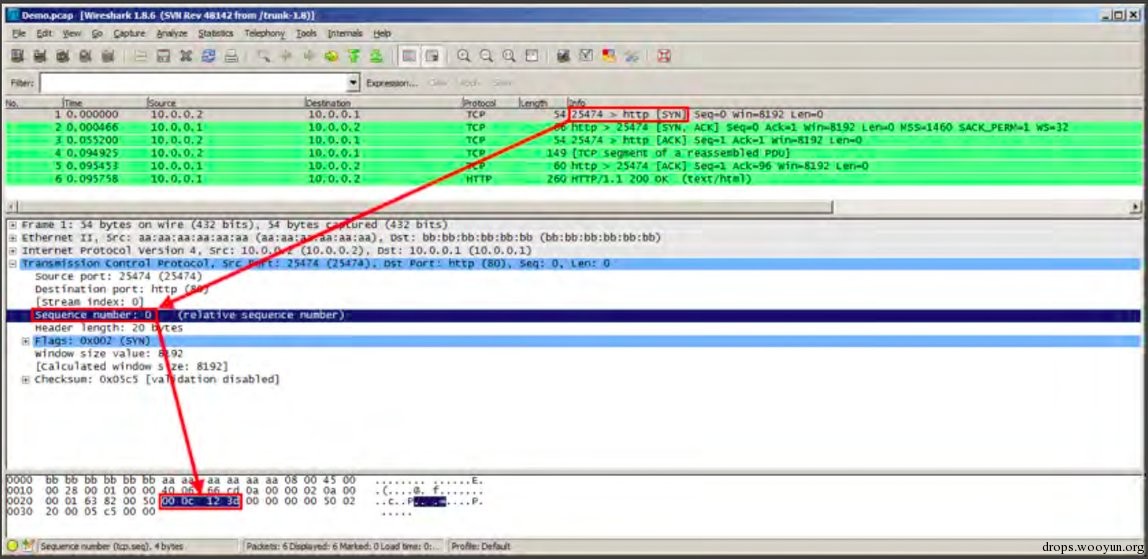Click the expert info status circle
Viewport: 1148px width, 559px height.
pyautogui.click(x=12, y=546)
